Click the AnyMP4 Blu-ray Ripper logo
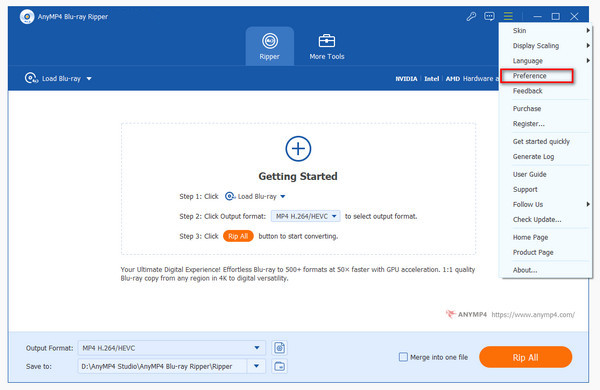Screen dimensions: 600x390 click(x=27, y=17)
